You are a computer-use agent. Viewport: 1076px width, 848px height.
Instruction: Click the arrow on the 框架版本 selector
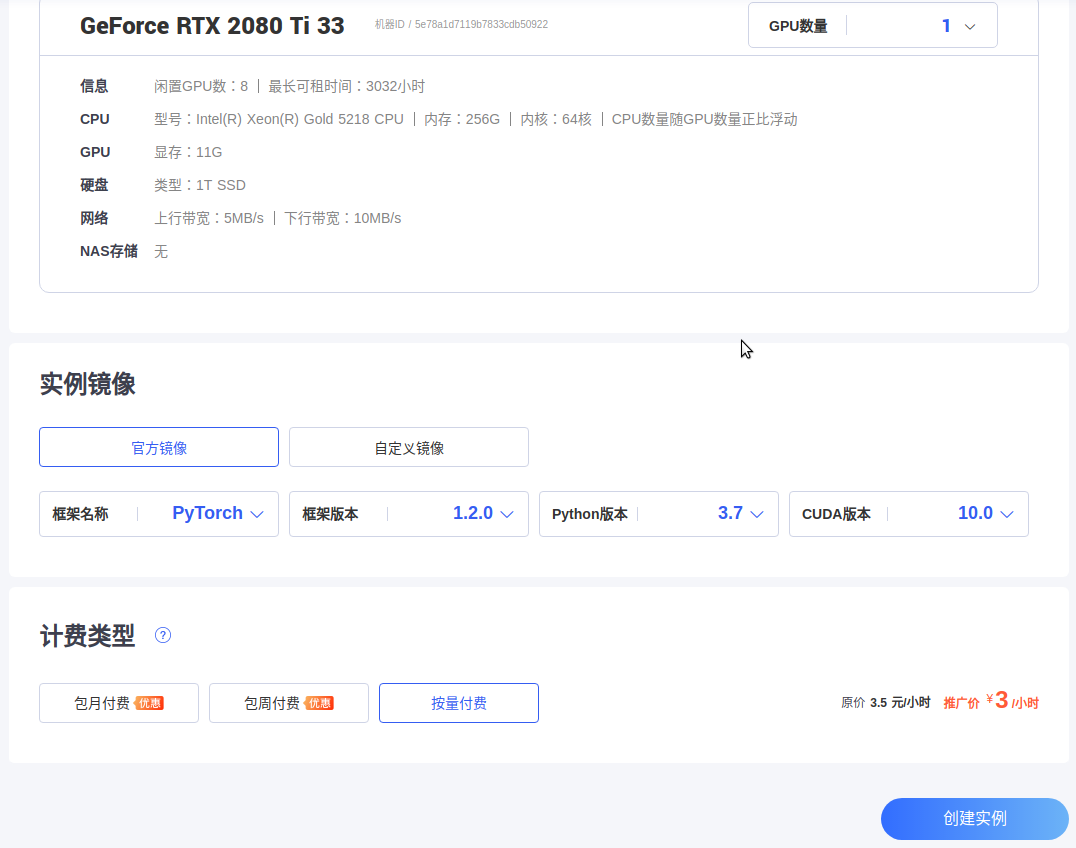click(x=505, y=513)
